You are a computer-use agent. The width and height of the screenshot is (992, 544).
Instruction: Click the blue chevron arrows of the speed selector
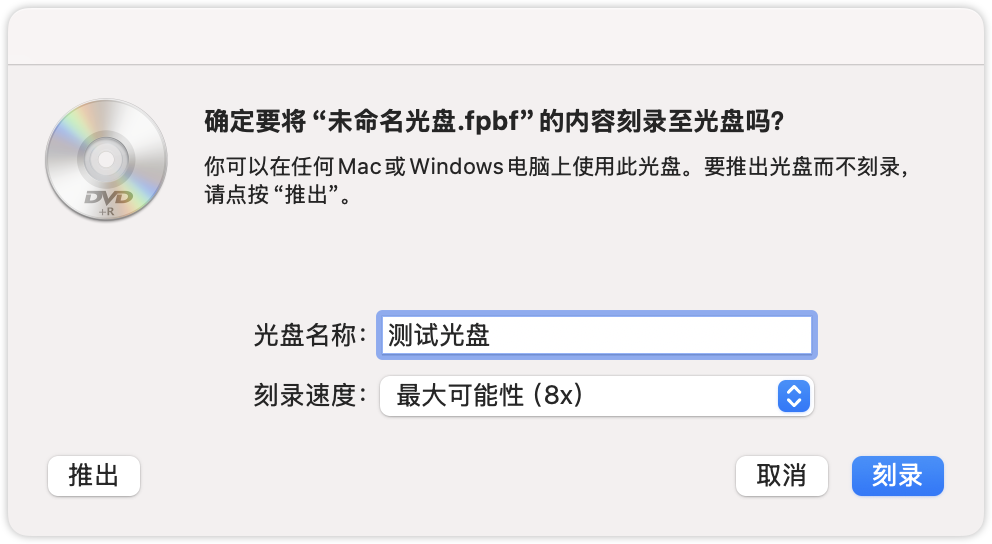pyautogui.click(x=792, y=395)
